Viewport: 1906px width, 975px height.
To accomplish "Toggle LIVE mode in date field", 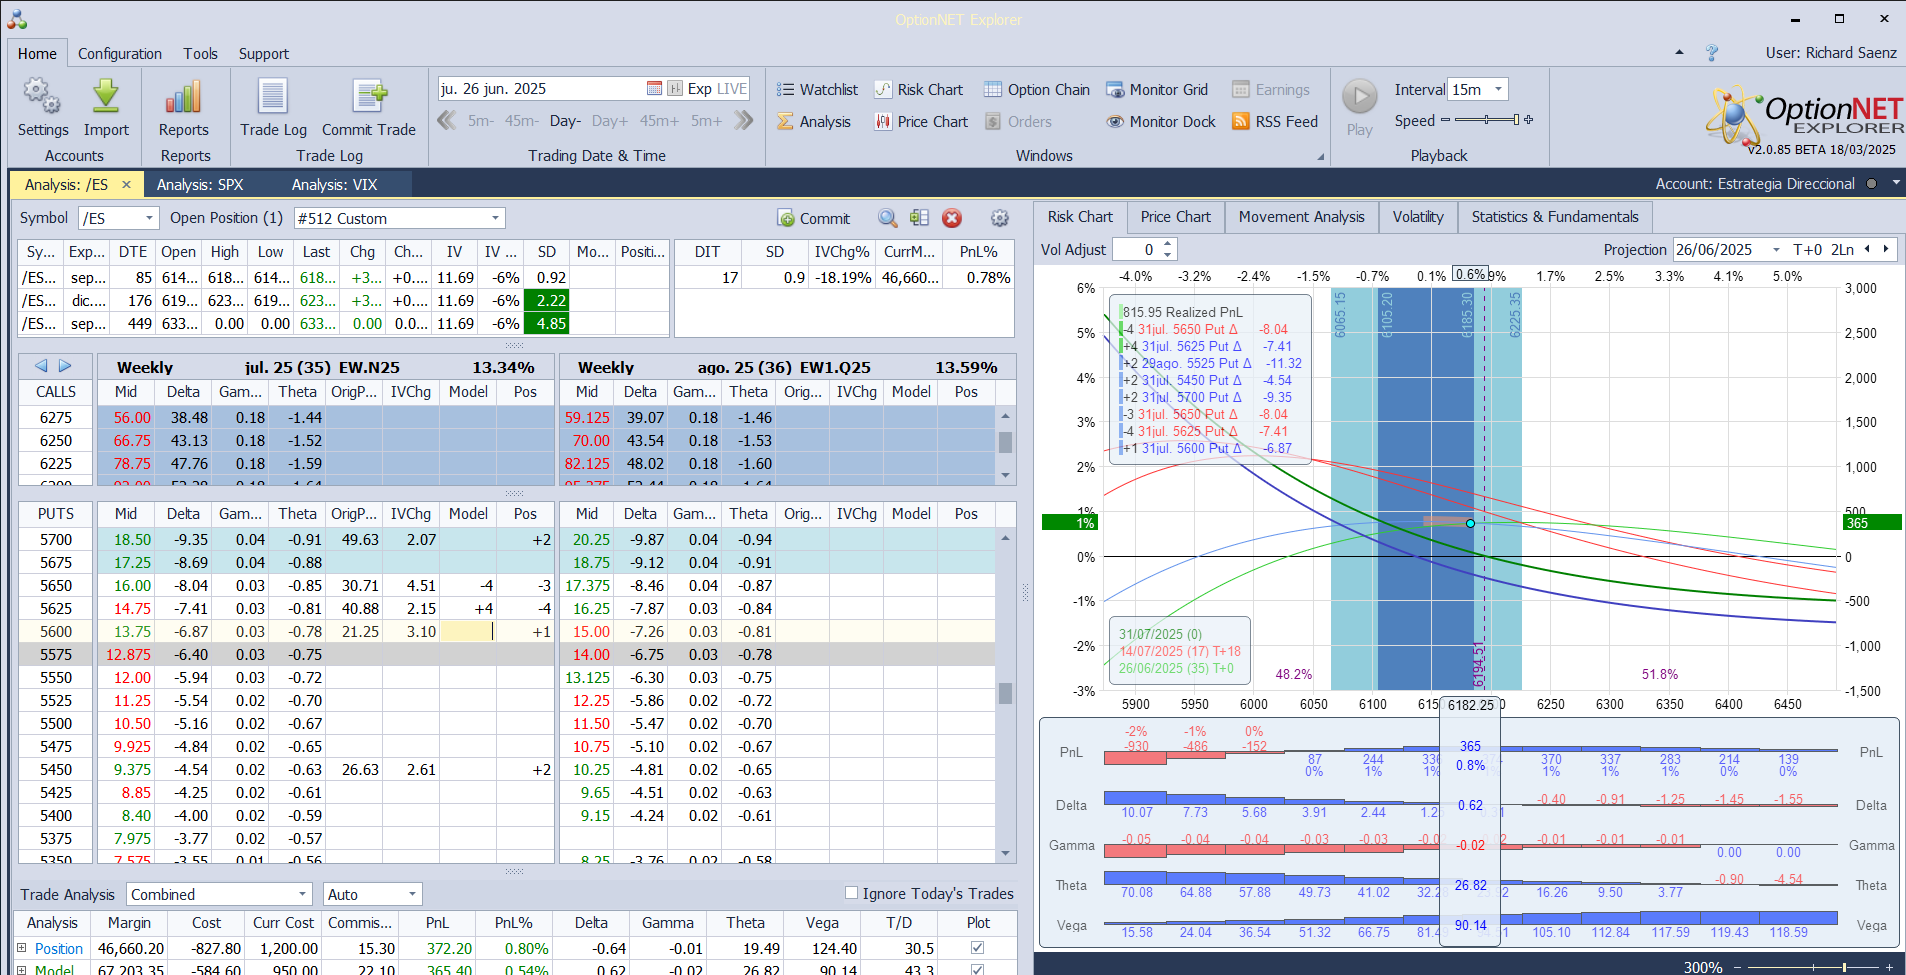I will [732, 88].
